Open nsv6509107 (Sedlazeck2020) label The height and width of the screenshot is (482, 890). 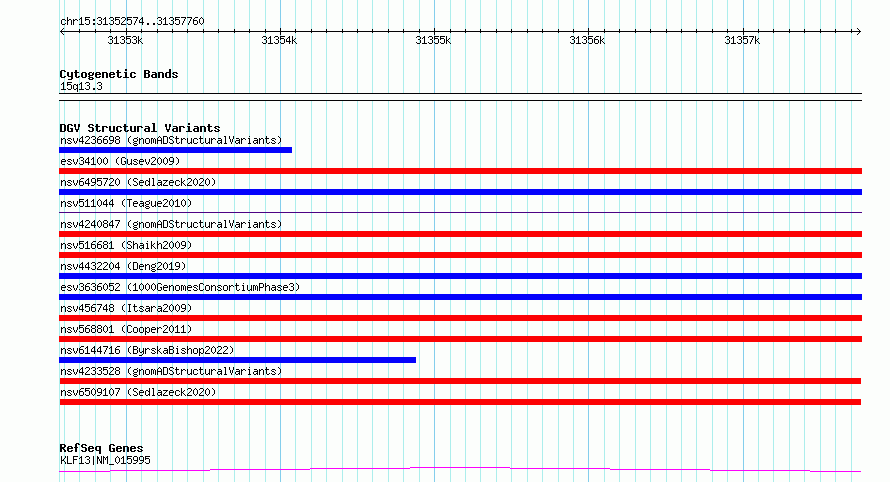[x=138, y=392]
